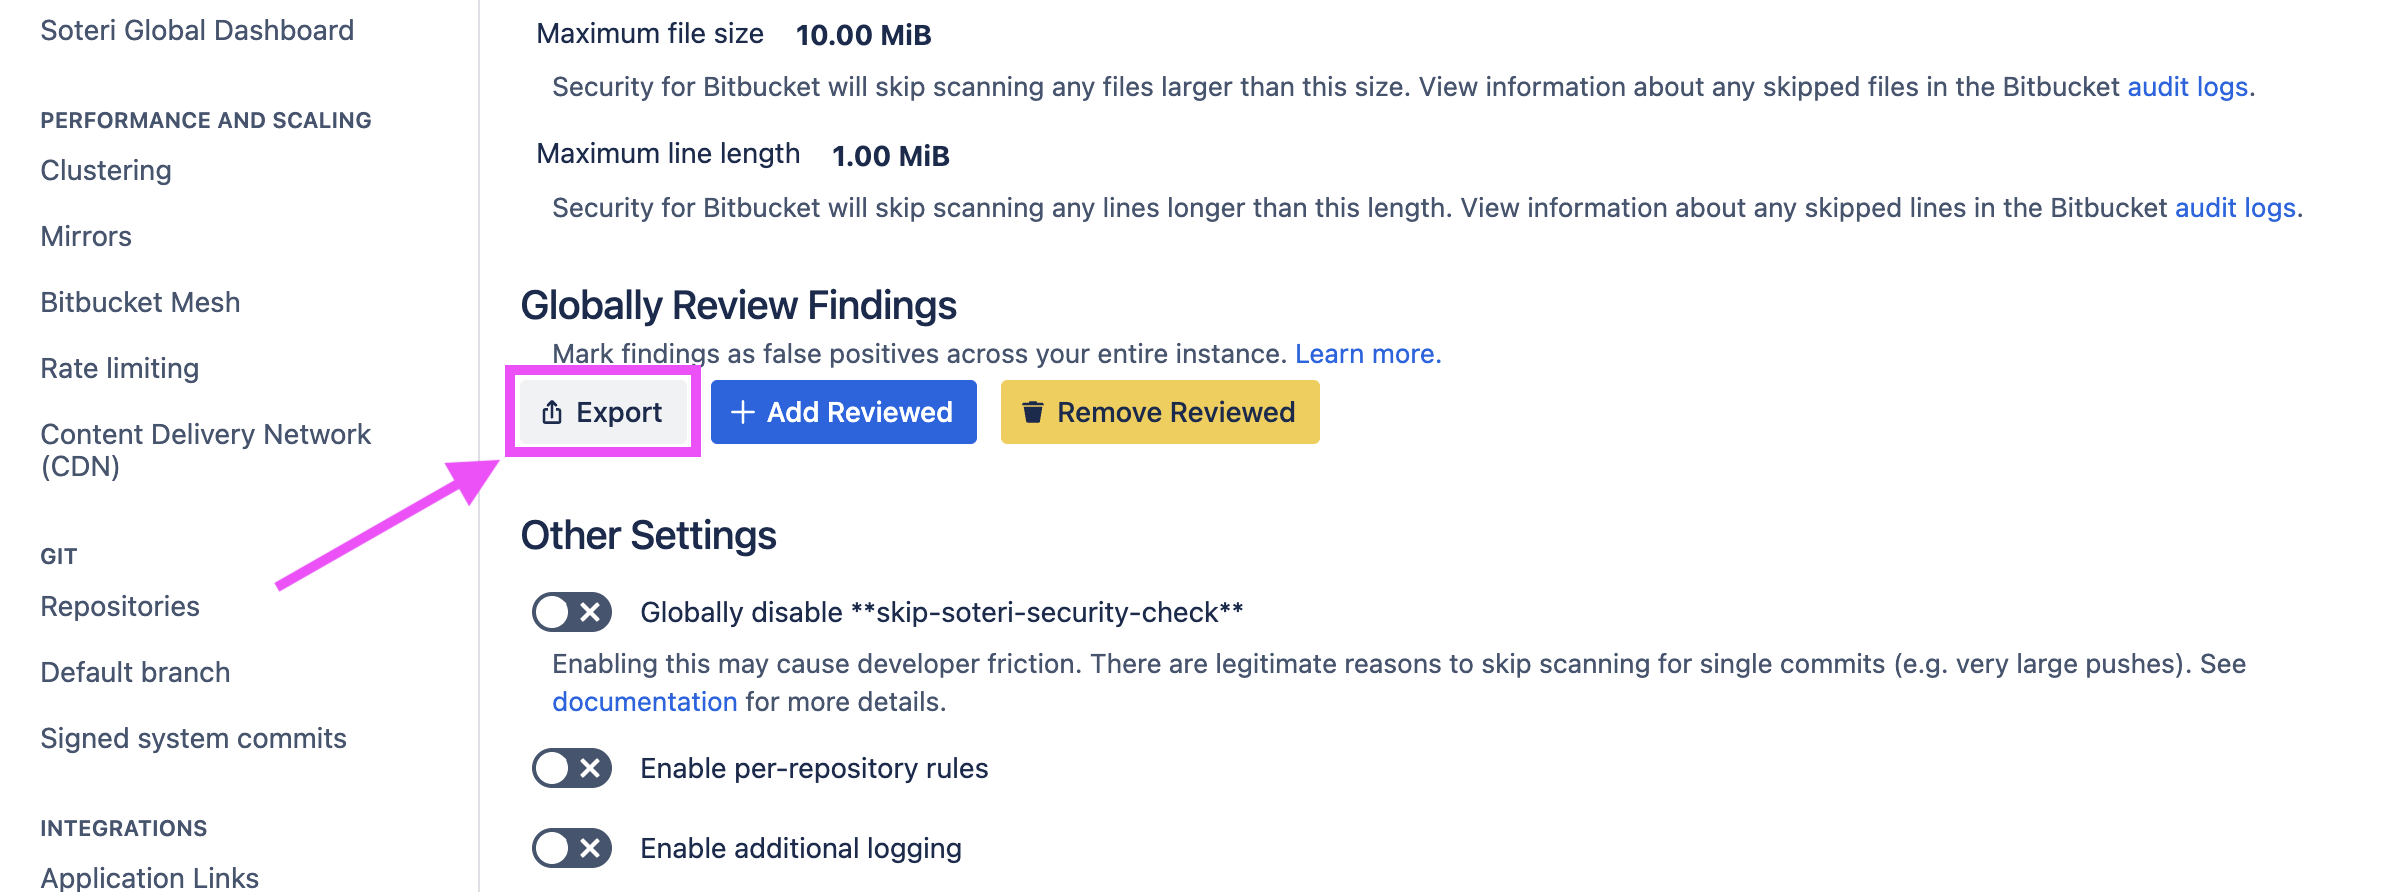
Task: Open audit logs link under Maximum line length
Action: click(2235, 208)
